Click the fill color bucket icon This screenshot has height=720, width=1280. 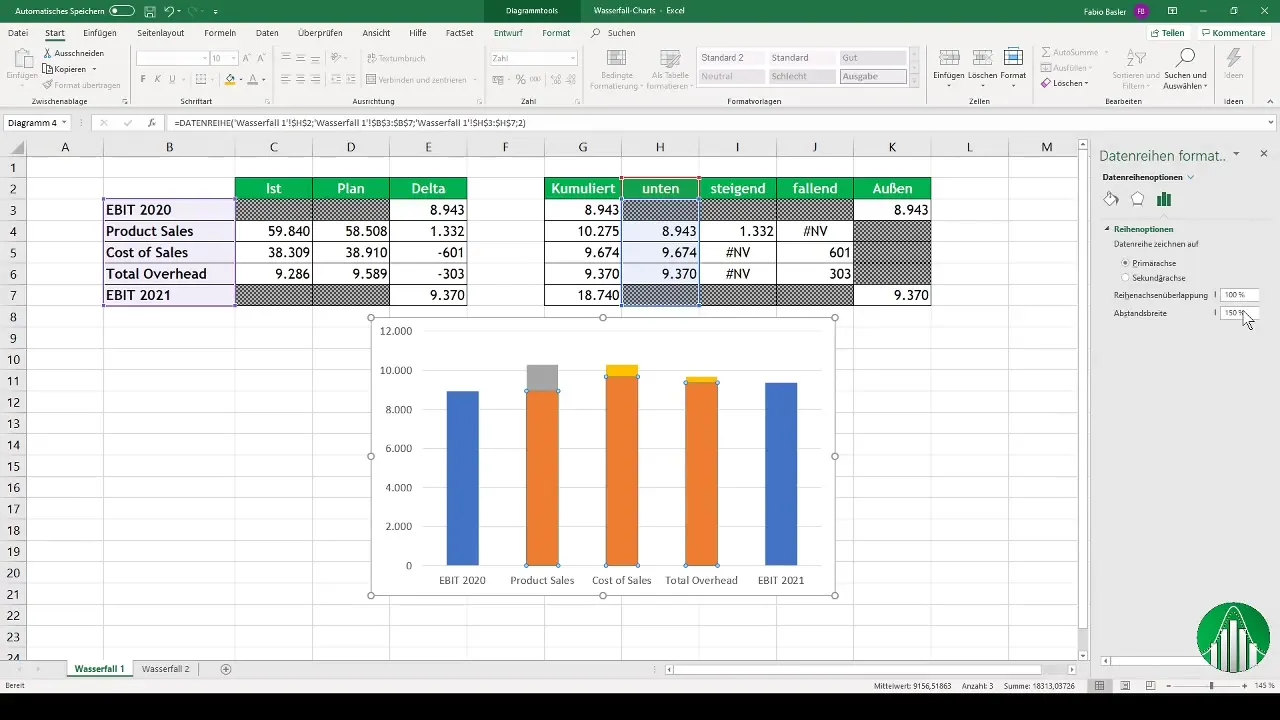(x=230, y=79)
